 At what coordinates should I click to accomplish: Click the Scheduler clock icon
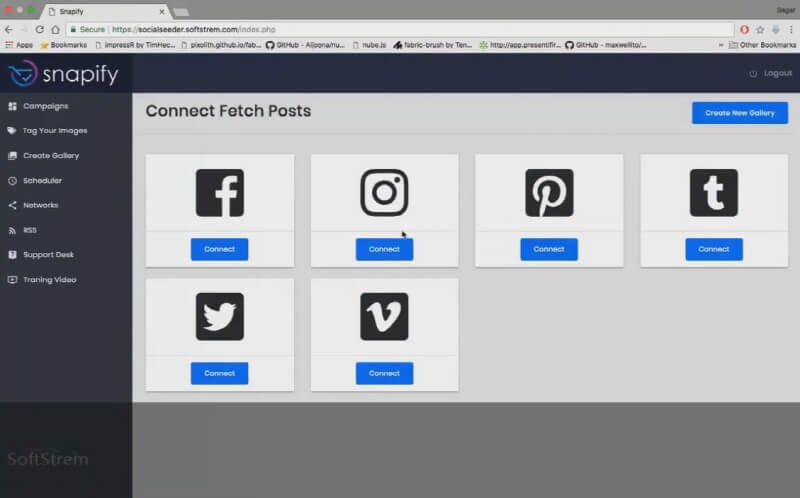point(12,181)
